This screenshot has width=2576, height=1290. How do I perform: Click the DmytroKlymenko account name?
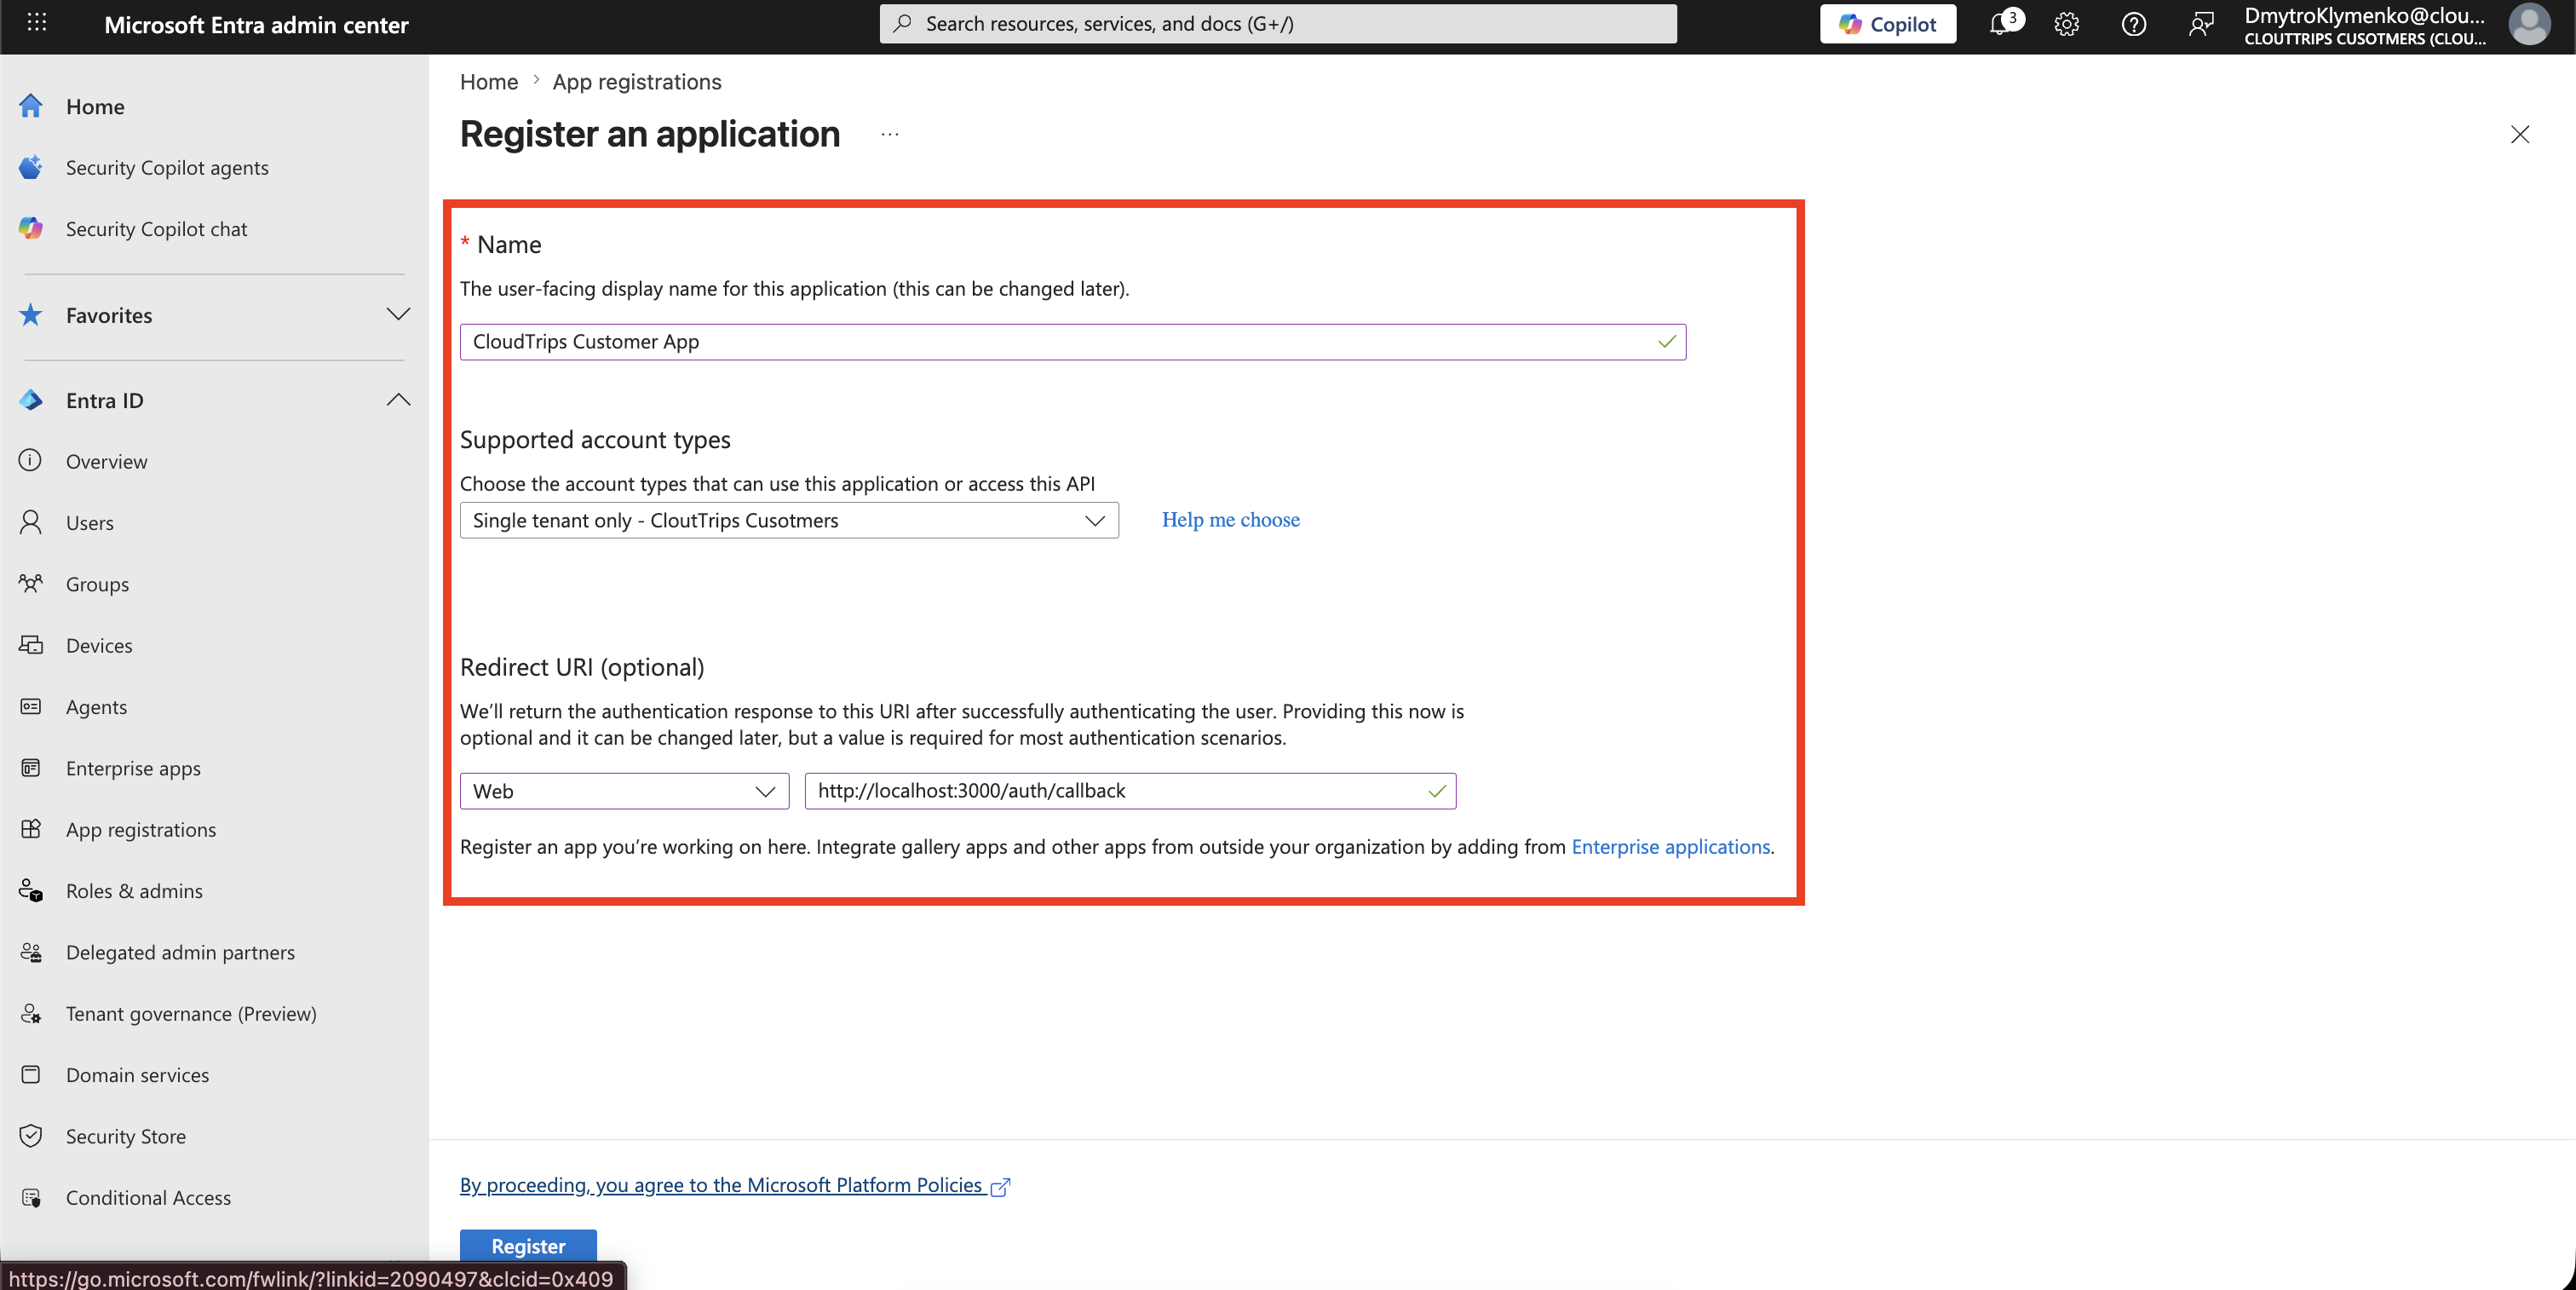pos(2364,15)
